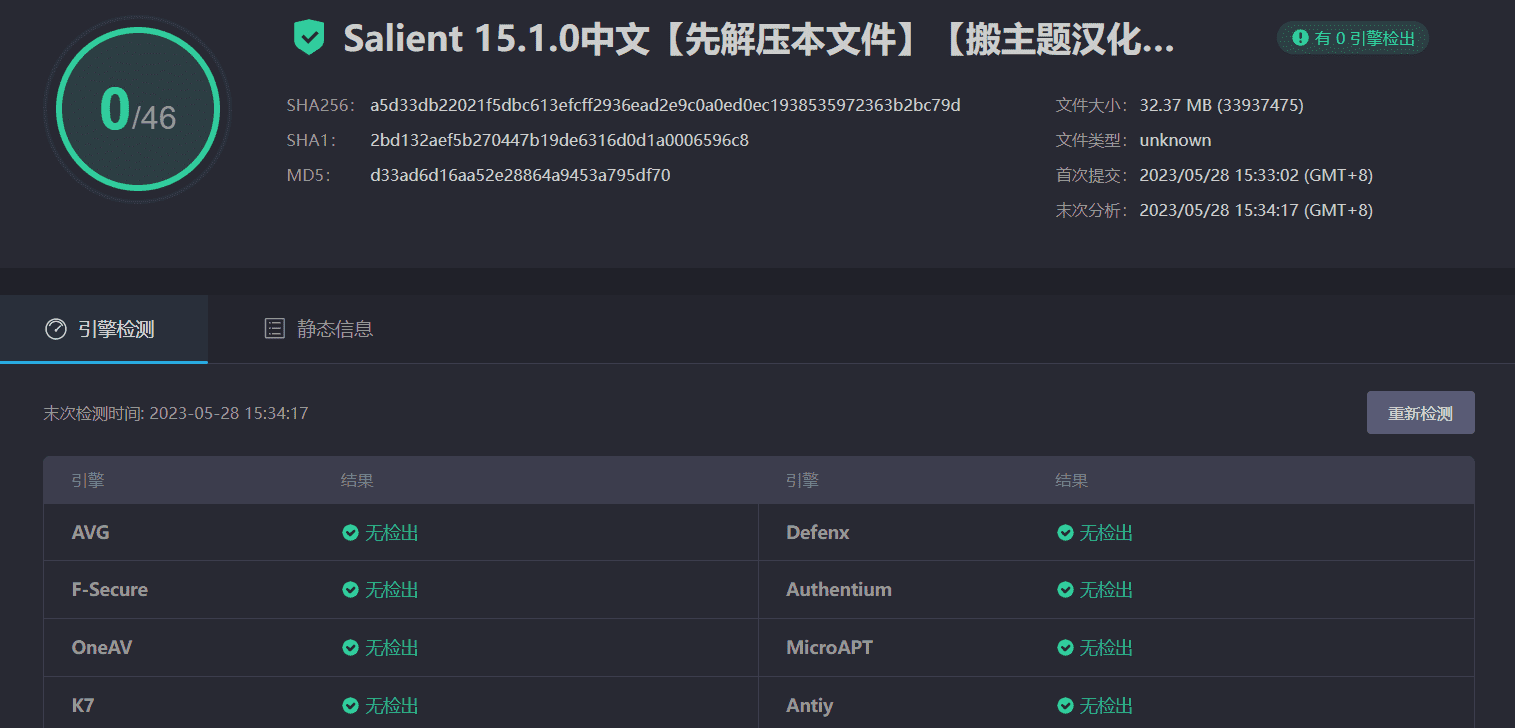Click the 末次检测时间 line above the table
This screenshot has width=1515, height=728.
click(x=176, y=413)
